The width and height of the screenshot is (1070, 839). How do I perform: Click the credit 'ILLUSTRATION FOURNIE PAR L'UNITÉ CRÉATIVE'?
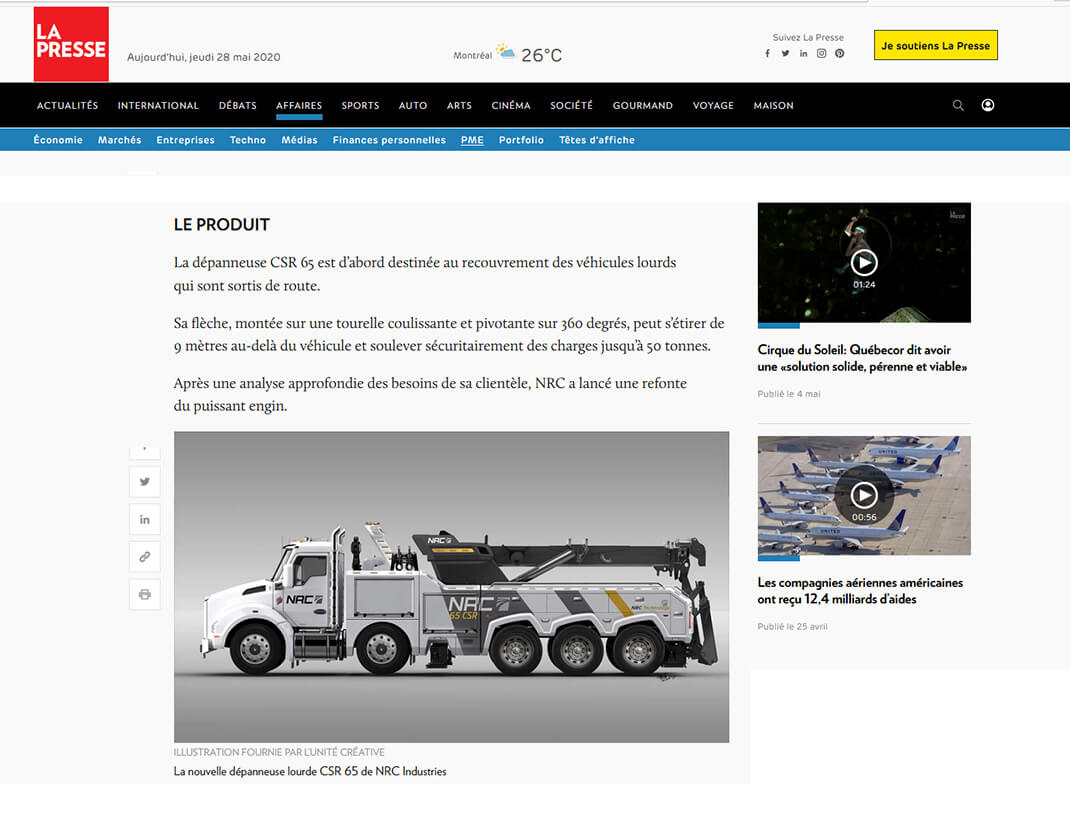pyautogui.click(x=279, y=752)
